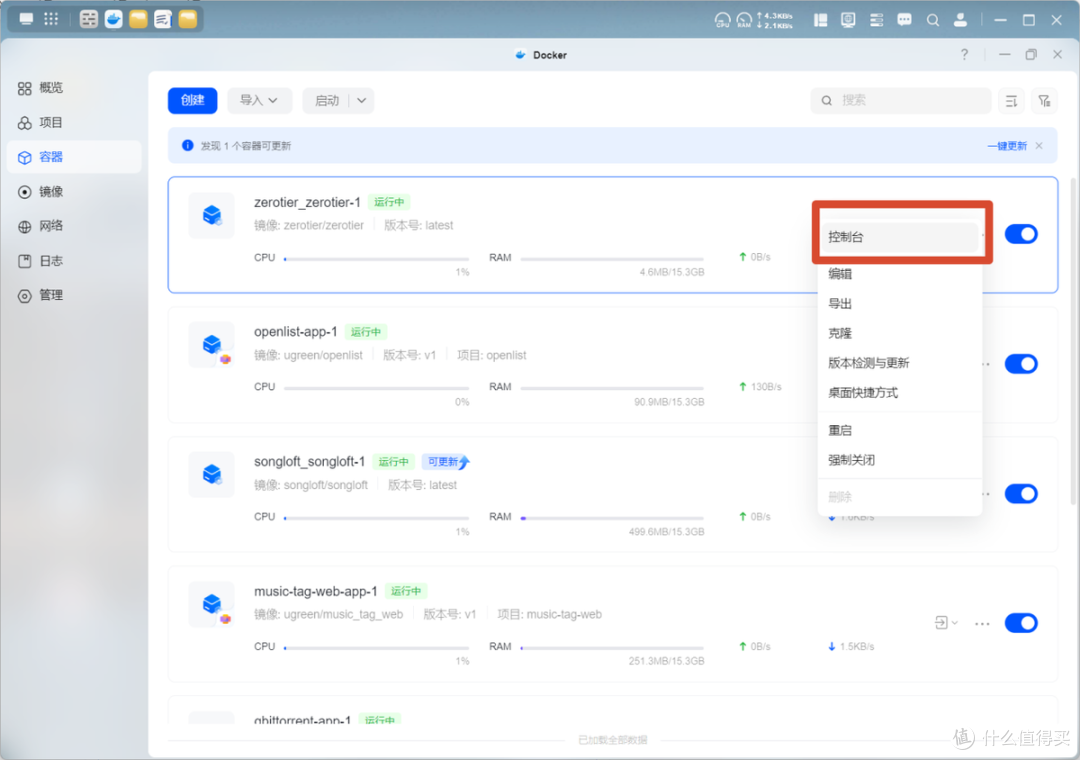Image resolution: width=1080 pixels, height=760 pixels.
Task: Click zerotier_zerotier-1 container icon
Action: pyautogui.click(x=212, y=215)
